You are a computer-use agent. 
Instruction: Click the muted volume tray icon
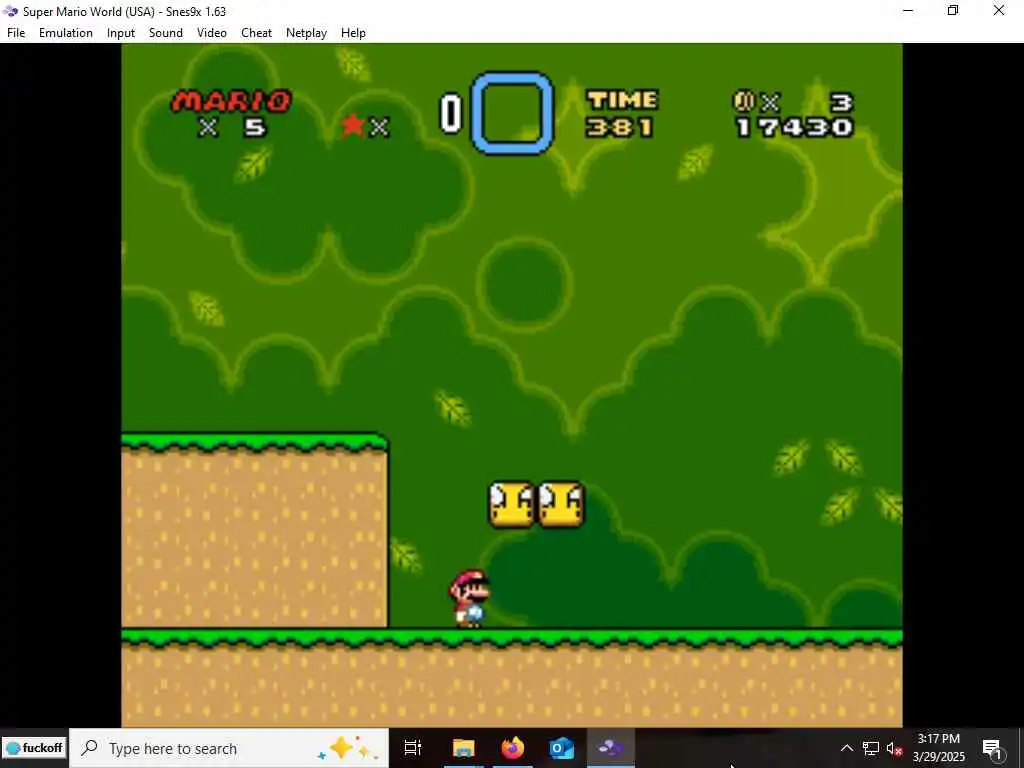894,748
